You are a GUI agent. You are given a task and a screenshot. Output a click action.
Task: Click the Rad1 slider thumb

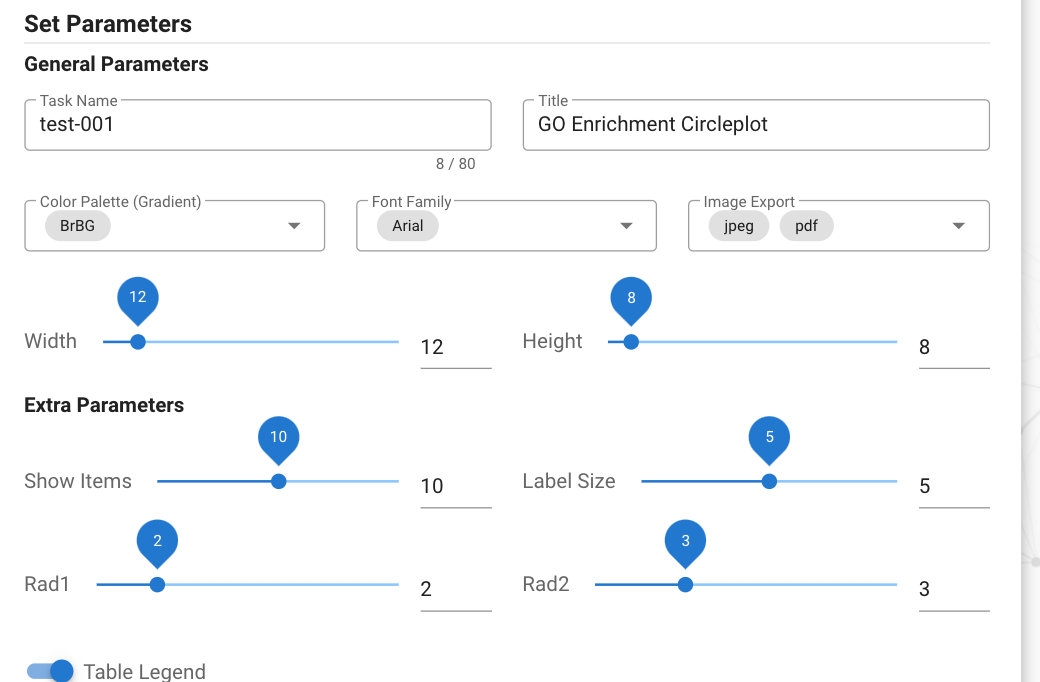point(157,585)
